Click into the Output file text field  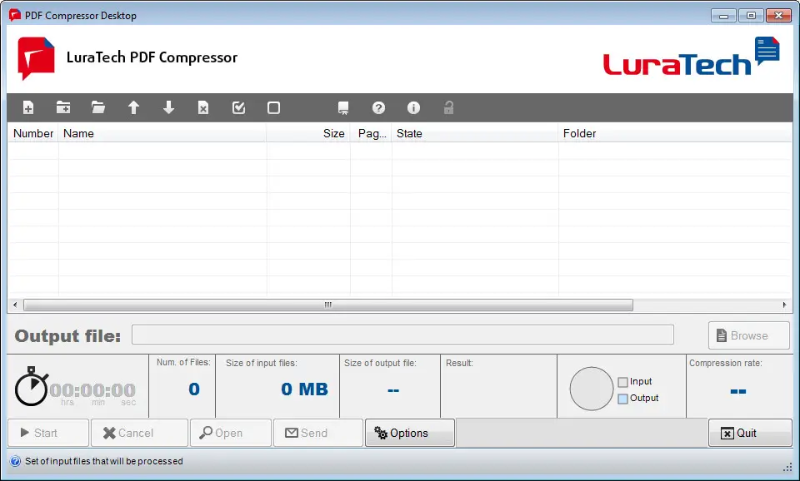[x=402, y=335]
